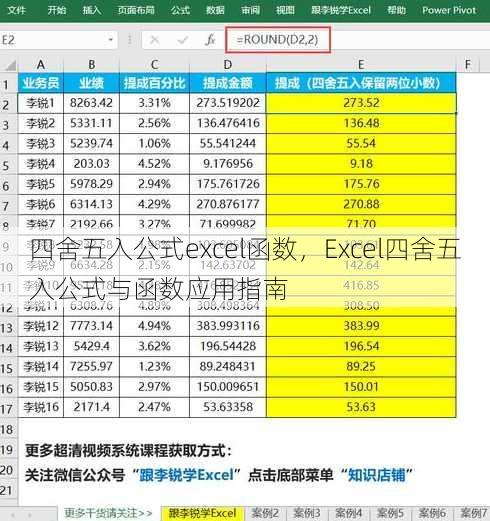Select cell with value 5429.4
Screen dimensions: 490x521
coord(91,346)
